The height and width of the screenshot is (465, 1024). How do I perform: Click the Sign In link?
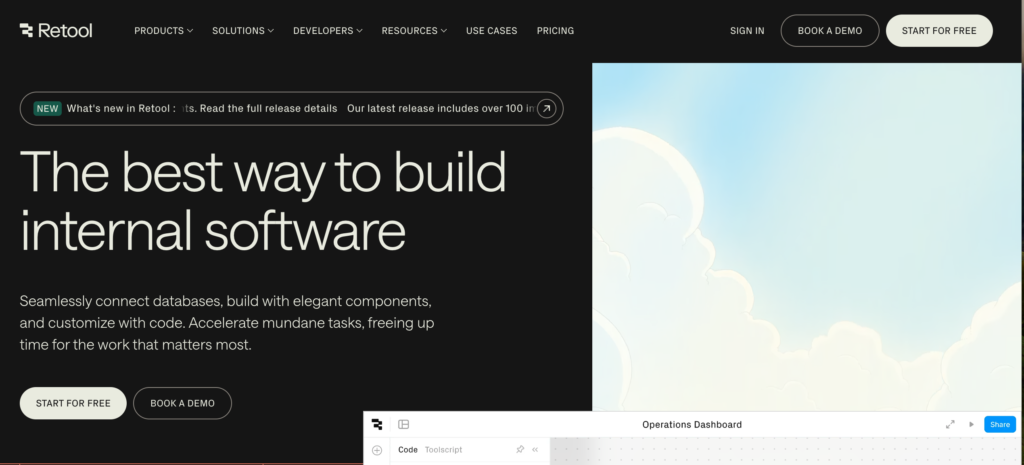(747, 31)
